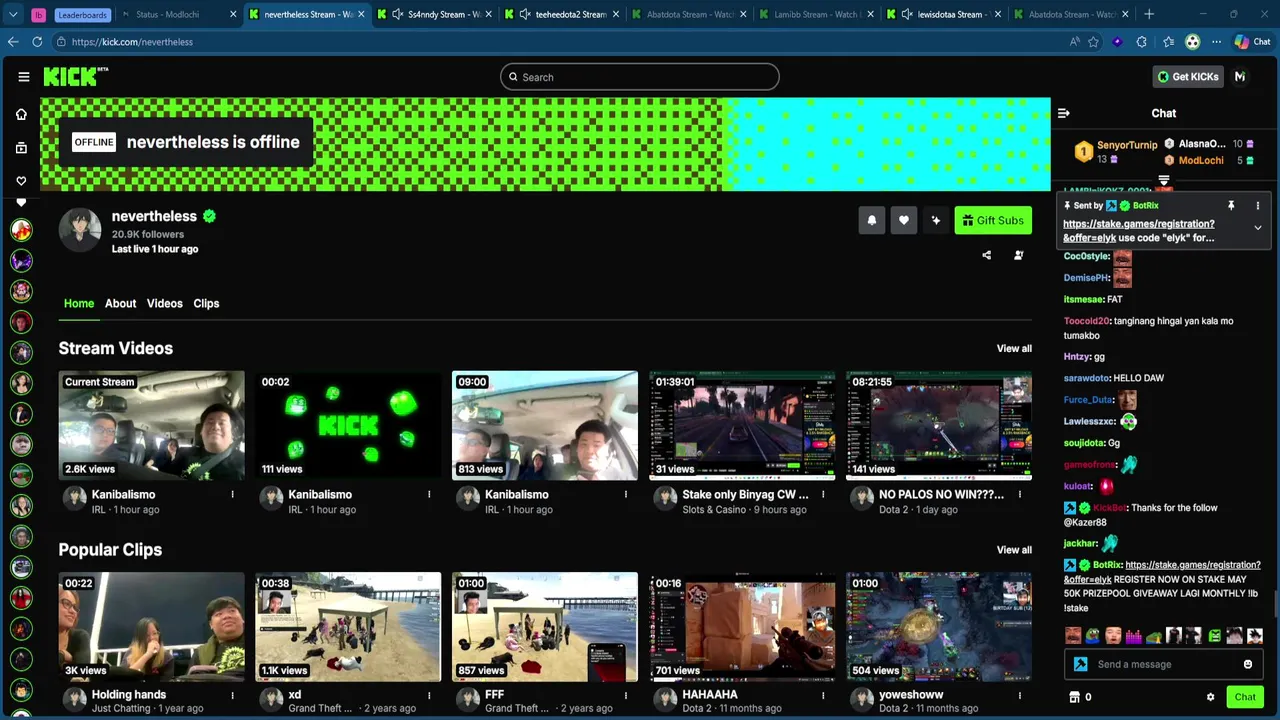Open the browser settings ellipsis menu
The height and width of the screenshot is (720, 1280).
coord(1216,42)
